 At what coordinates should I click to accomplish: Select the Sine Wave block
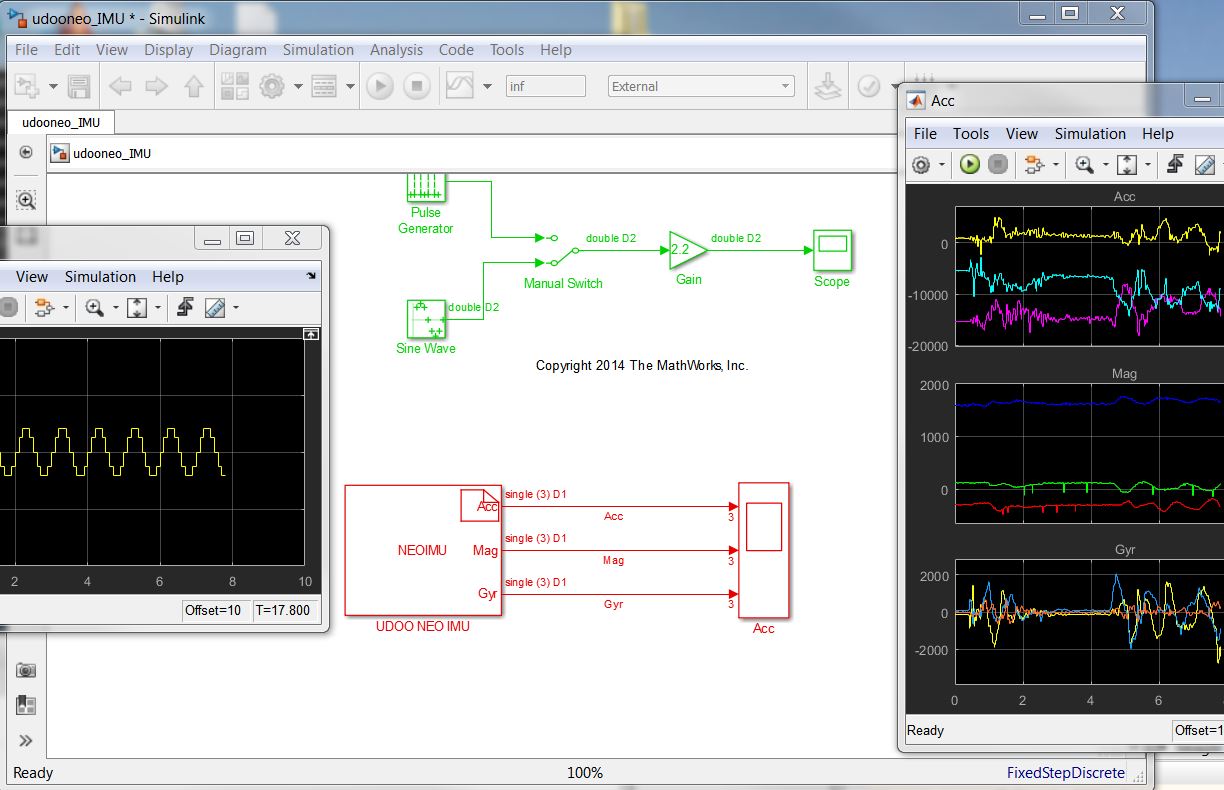426,320
